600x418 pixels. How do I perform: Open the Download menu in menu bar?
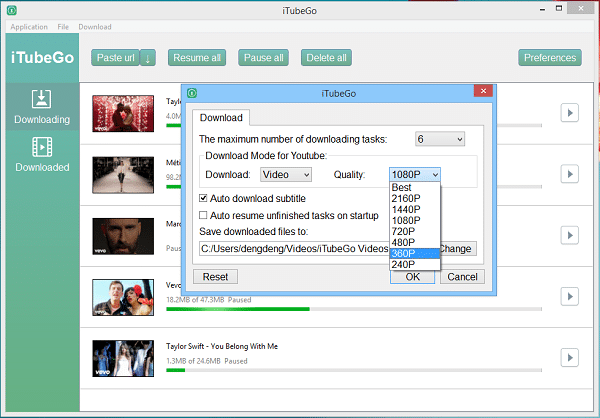pos(95,27)
